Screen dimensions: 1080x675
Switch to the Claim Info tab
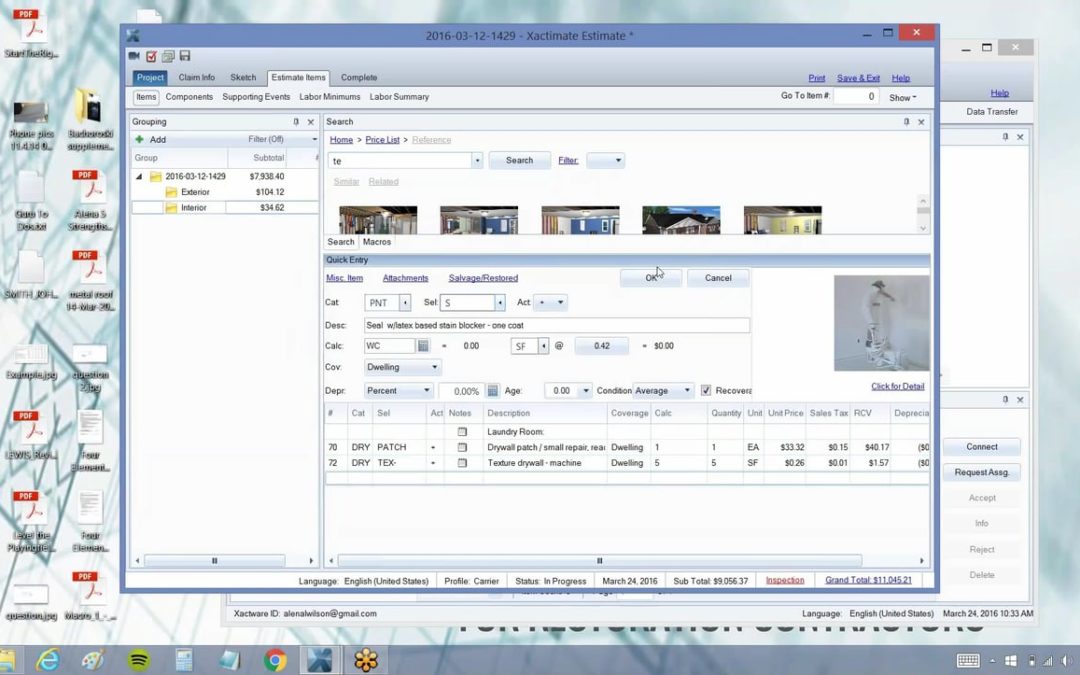(x=197, y=78)
